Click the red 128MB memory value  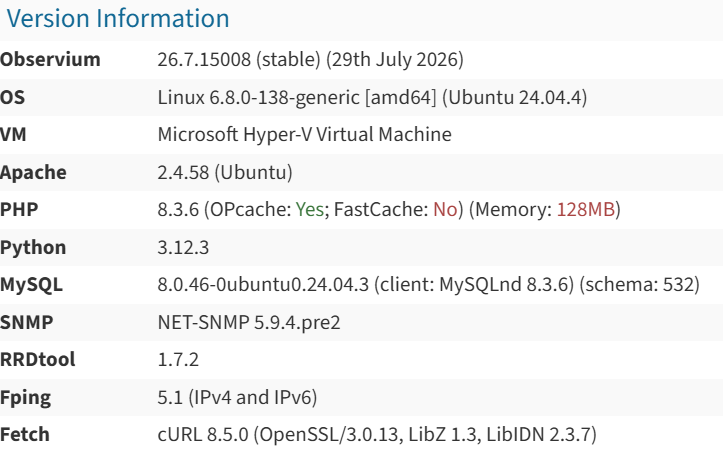586,209
